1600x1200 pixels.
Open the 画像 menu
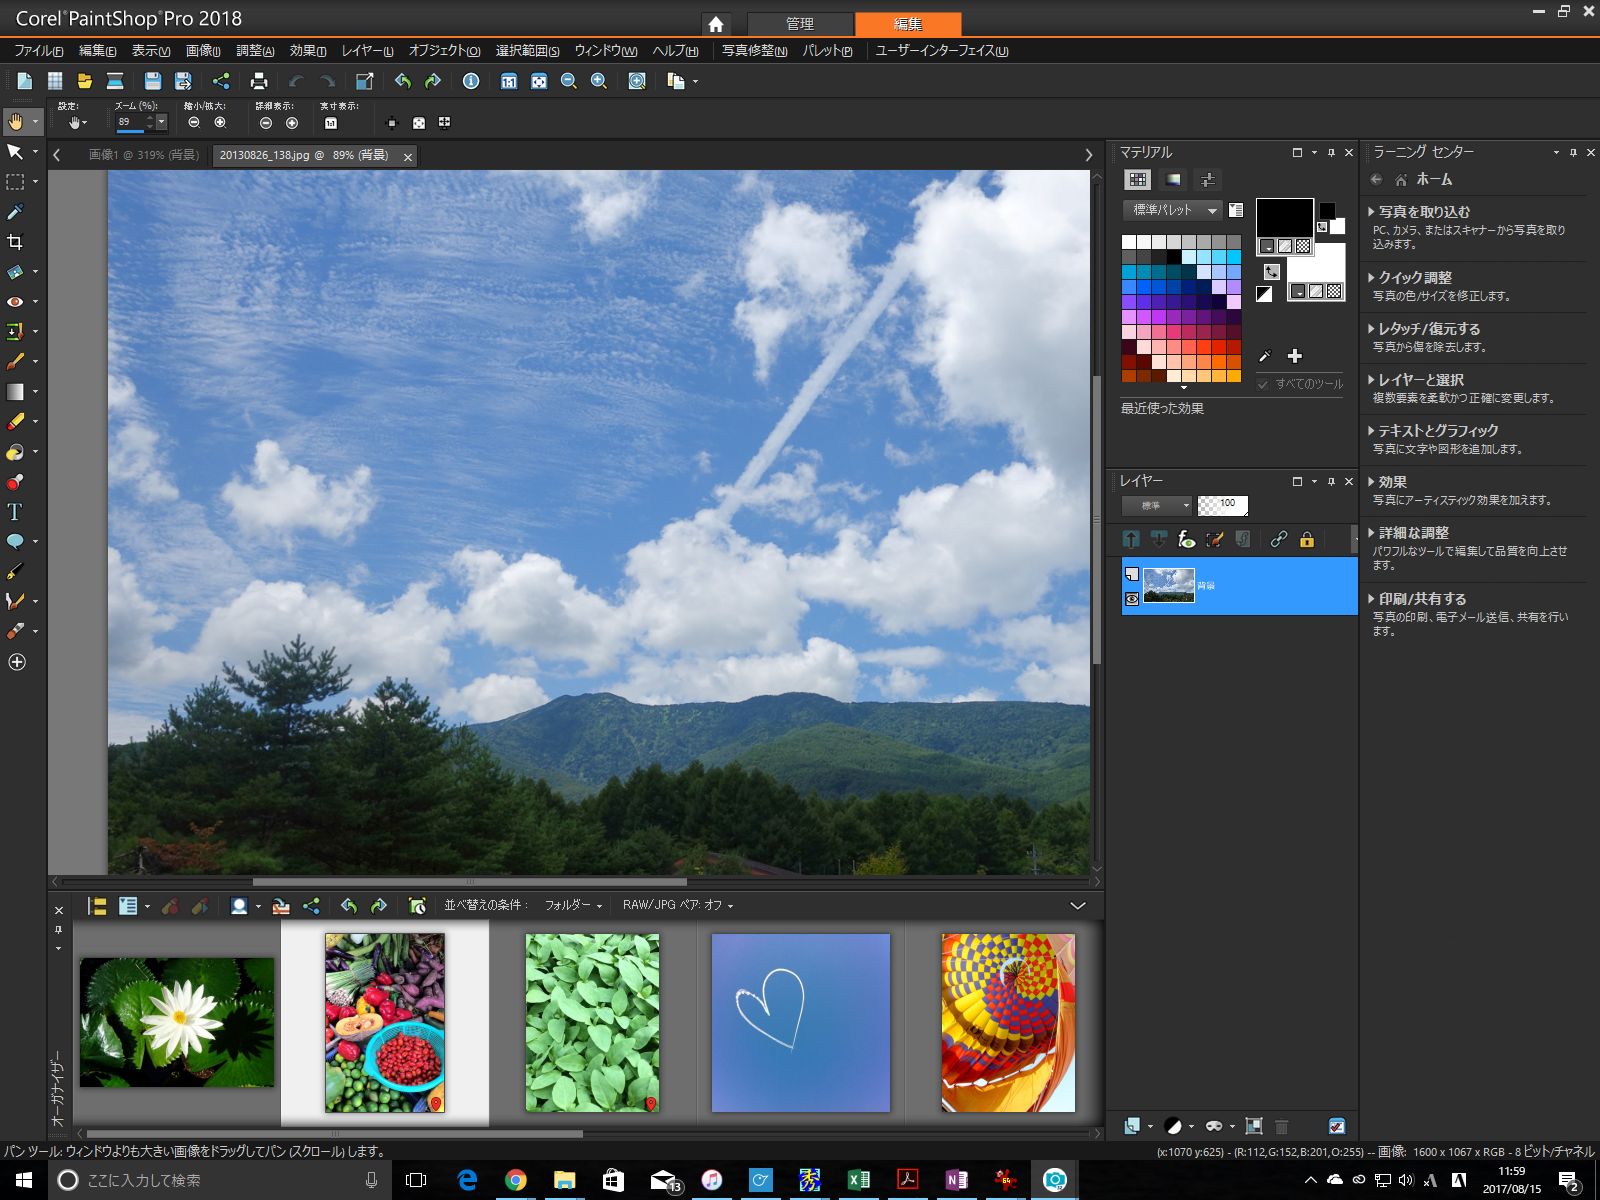[203, 51]
